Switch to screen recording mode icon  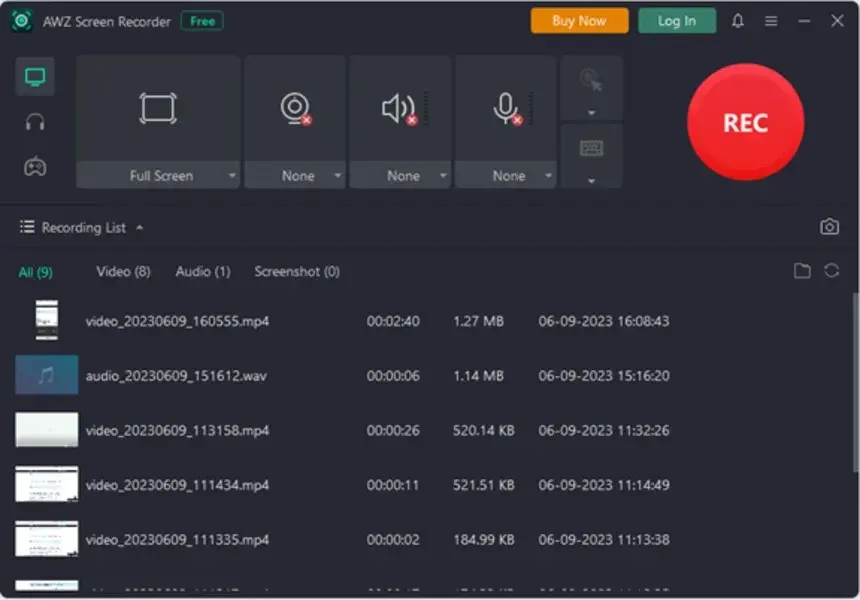click(35, 77)
